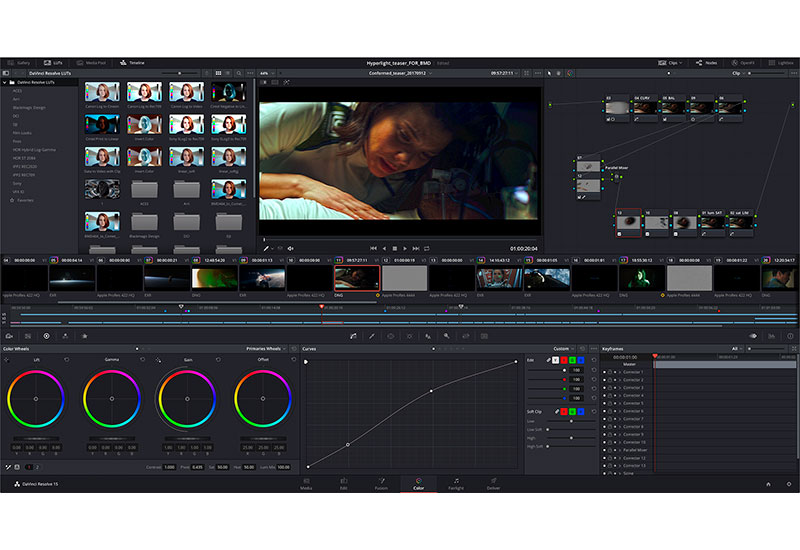Switch to the Deliver page
800x550 pixels.
pos(493,484)
